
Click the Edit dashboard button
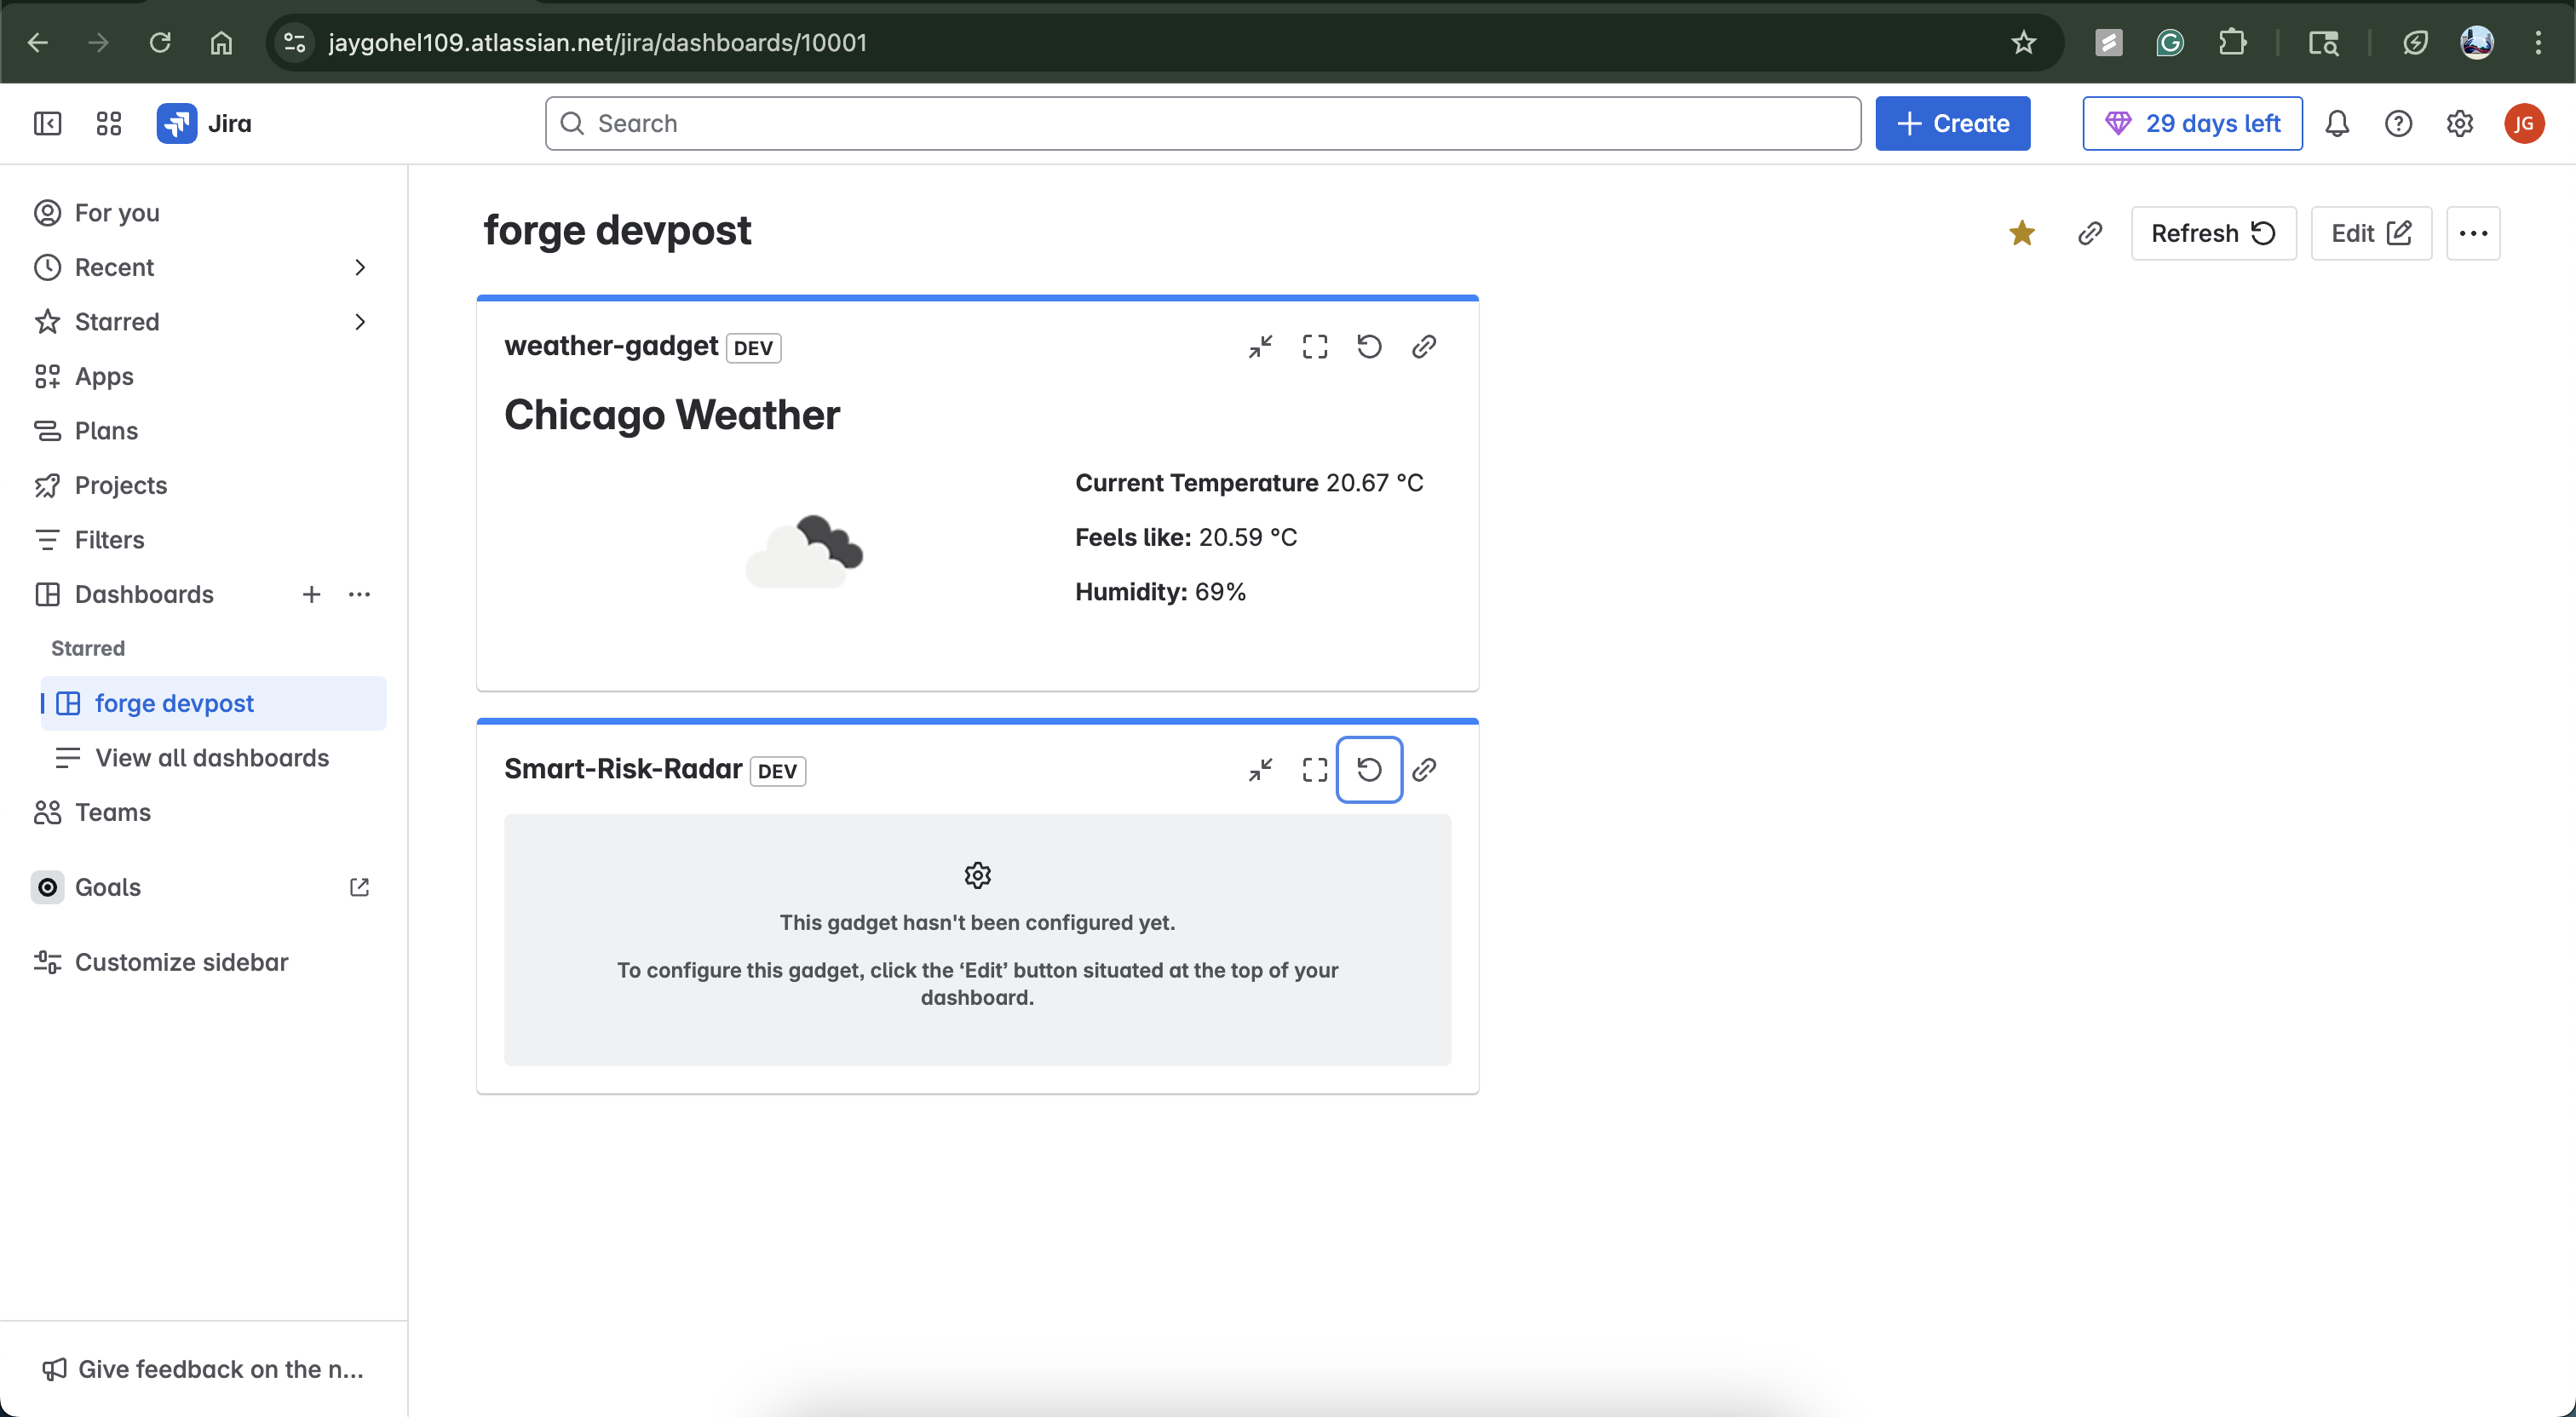tap(2370, 234)
